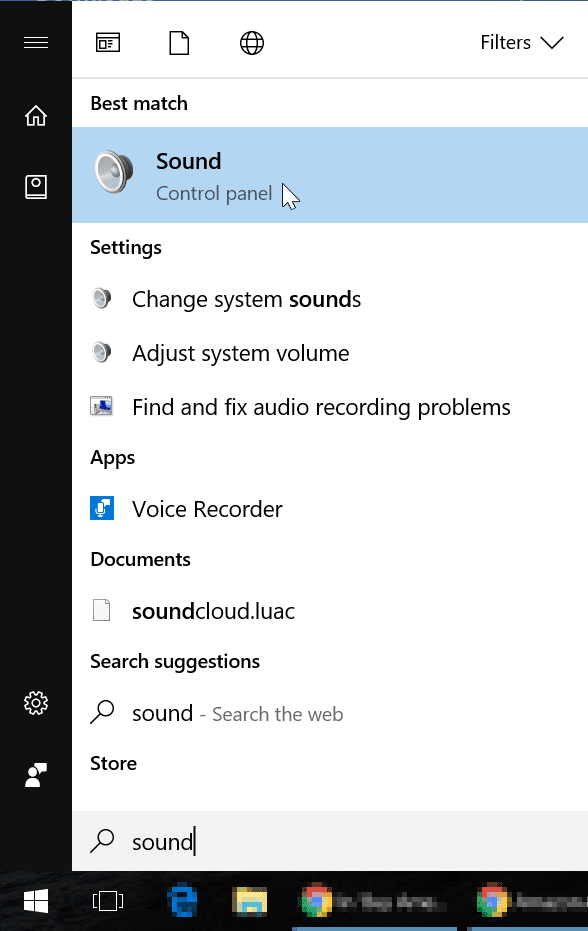Image resolution: width=588 pixels, height=931 pixels.
Task: Click inside the search input field
Action: (300, 842)
